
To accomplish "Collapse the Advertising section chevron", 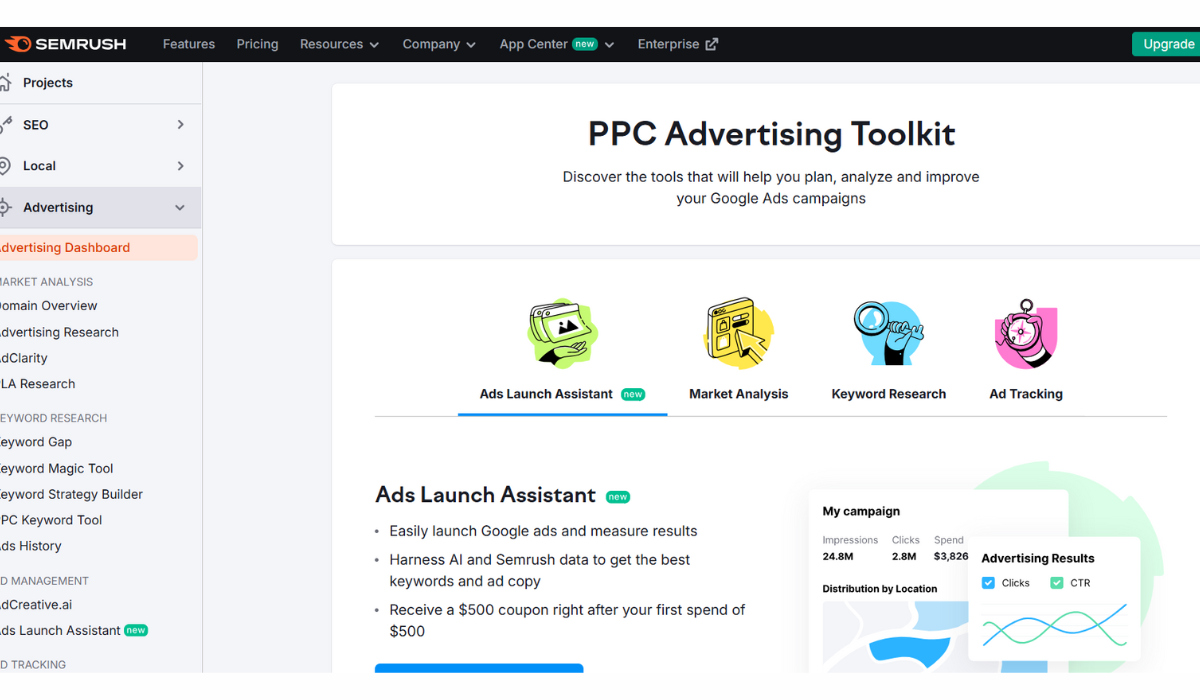I will pyautogui.click(x=180, y=208).
